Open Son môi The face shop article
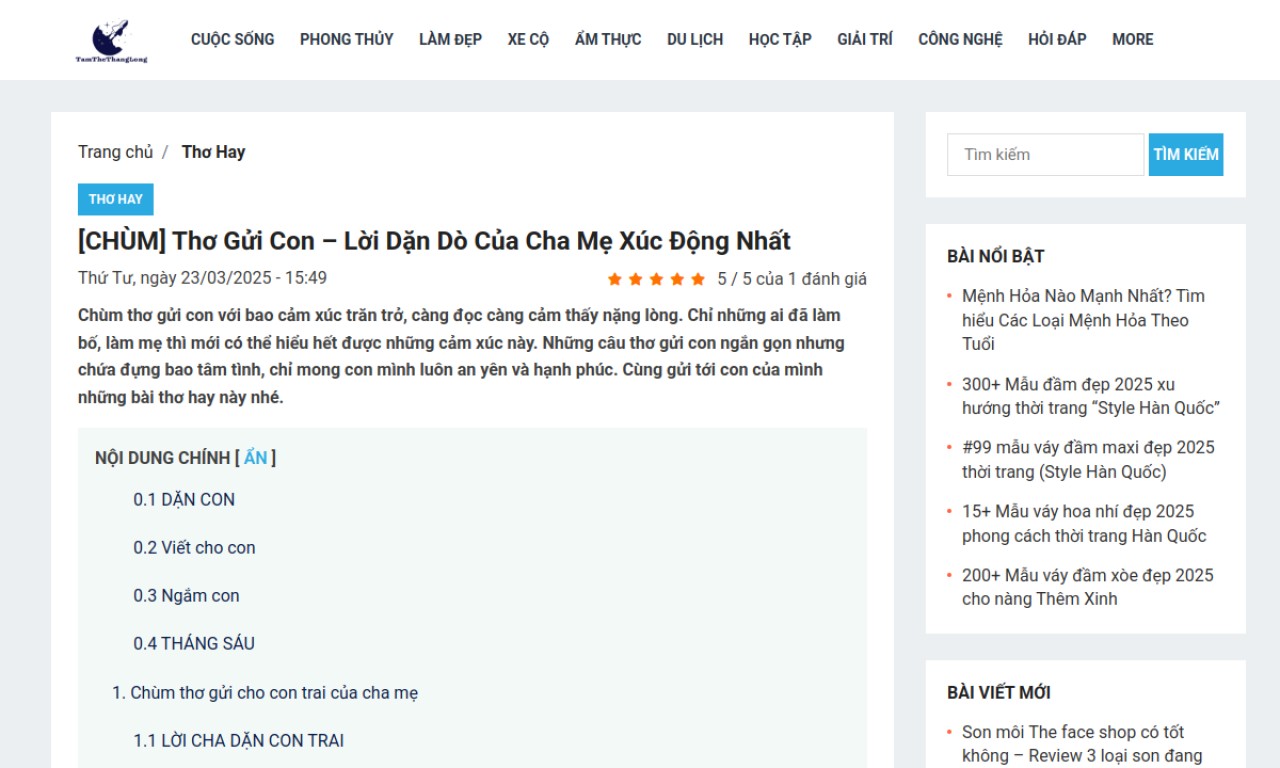Image resolution: width=1280 pixels, height=768 pixels. point(1082,744)
